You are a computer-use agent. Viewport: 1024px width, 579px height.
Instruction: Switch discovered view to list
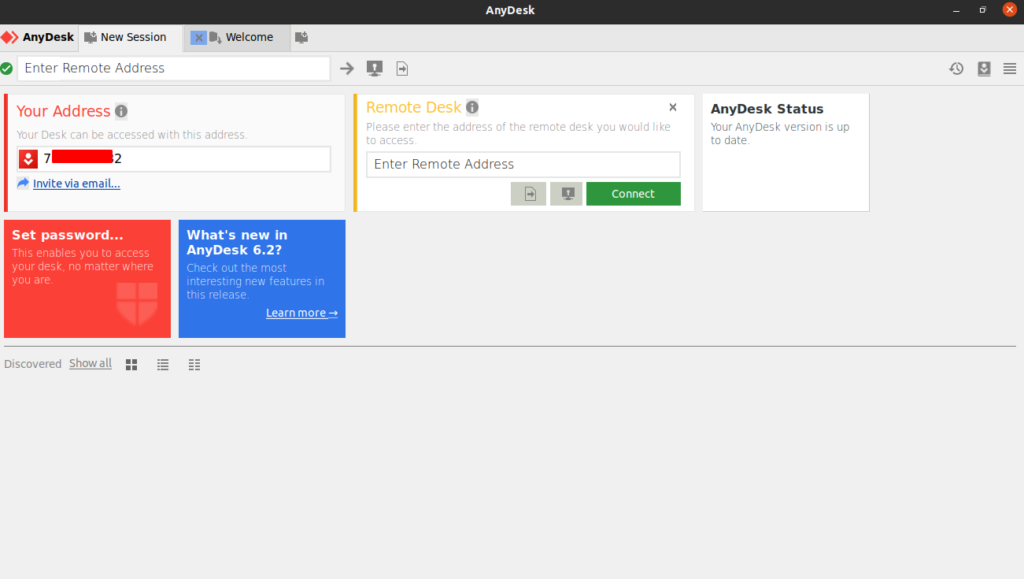(x=163, y=364)
